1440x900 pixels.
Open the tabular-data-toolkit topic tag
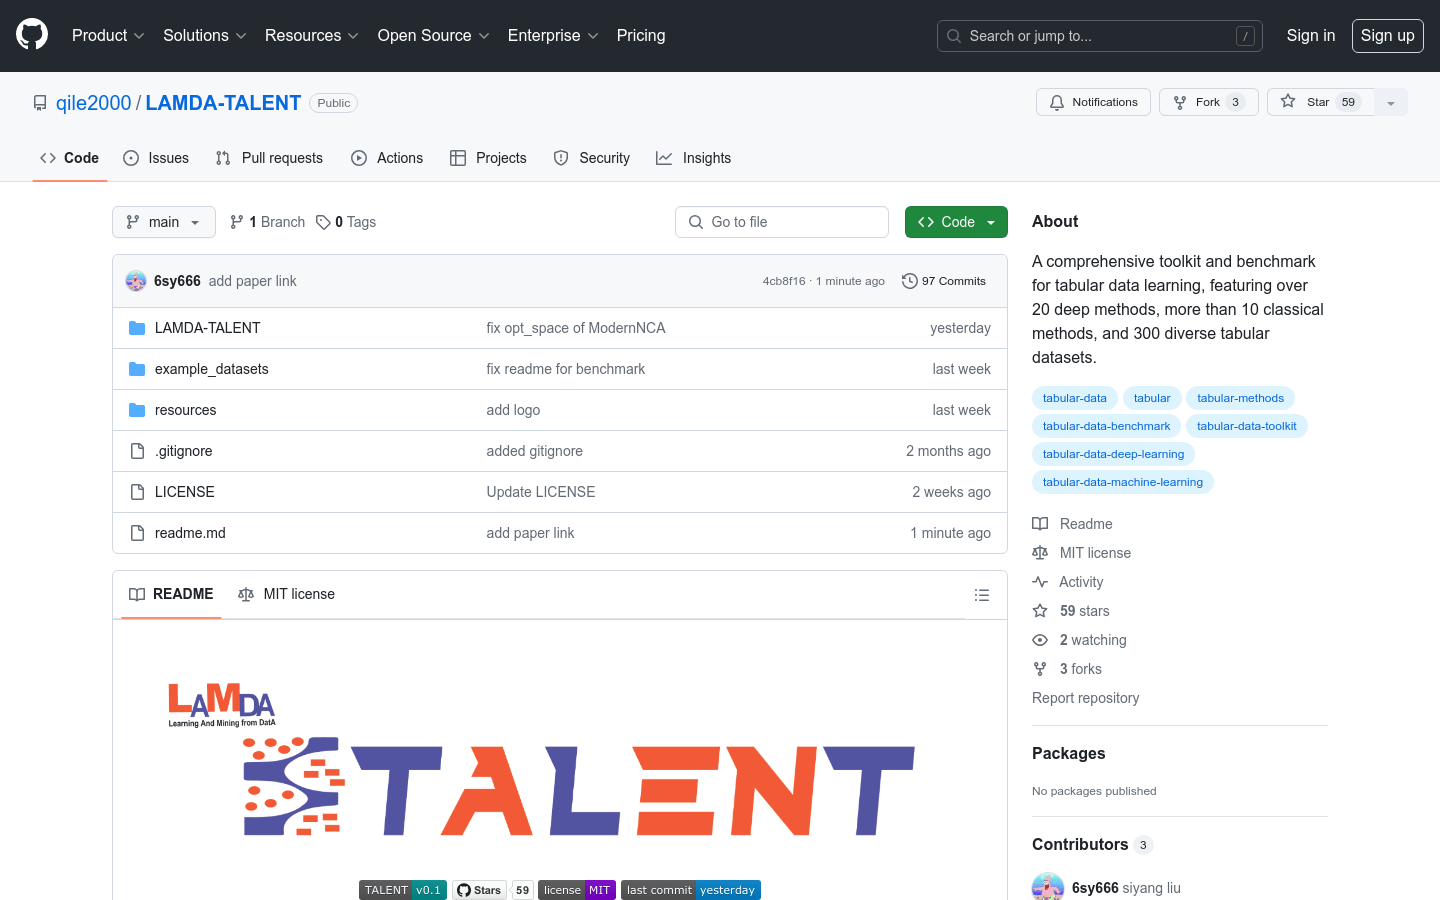1247,426
